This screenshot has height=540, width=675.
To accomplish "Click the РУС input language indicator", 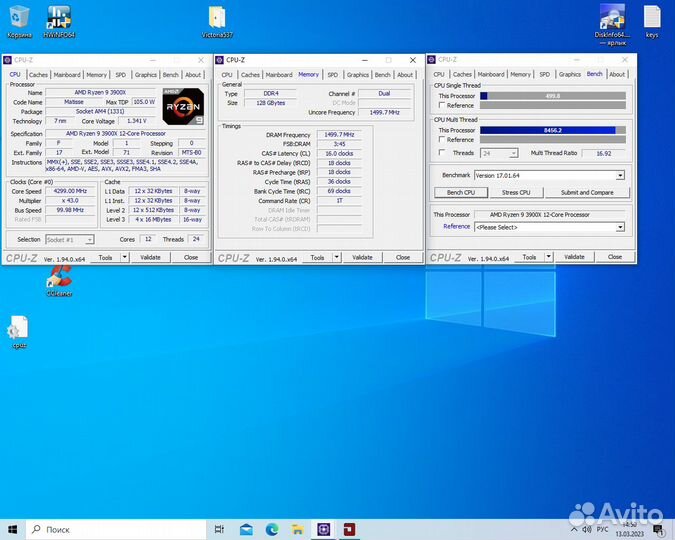I will click(602, 529).
